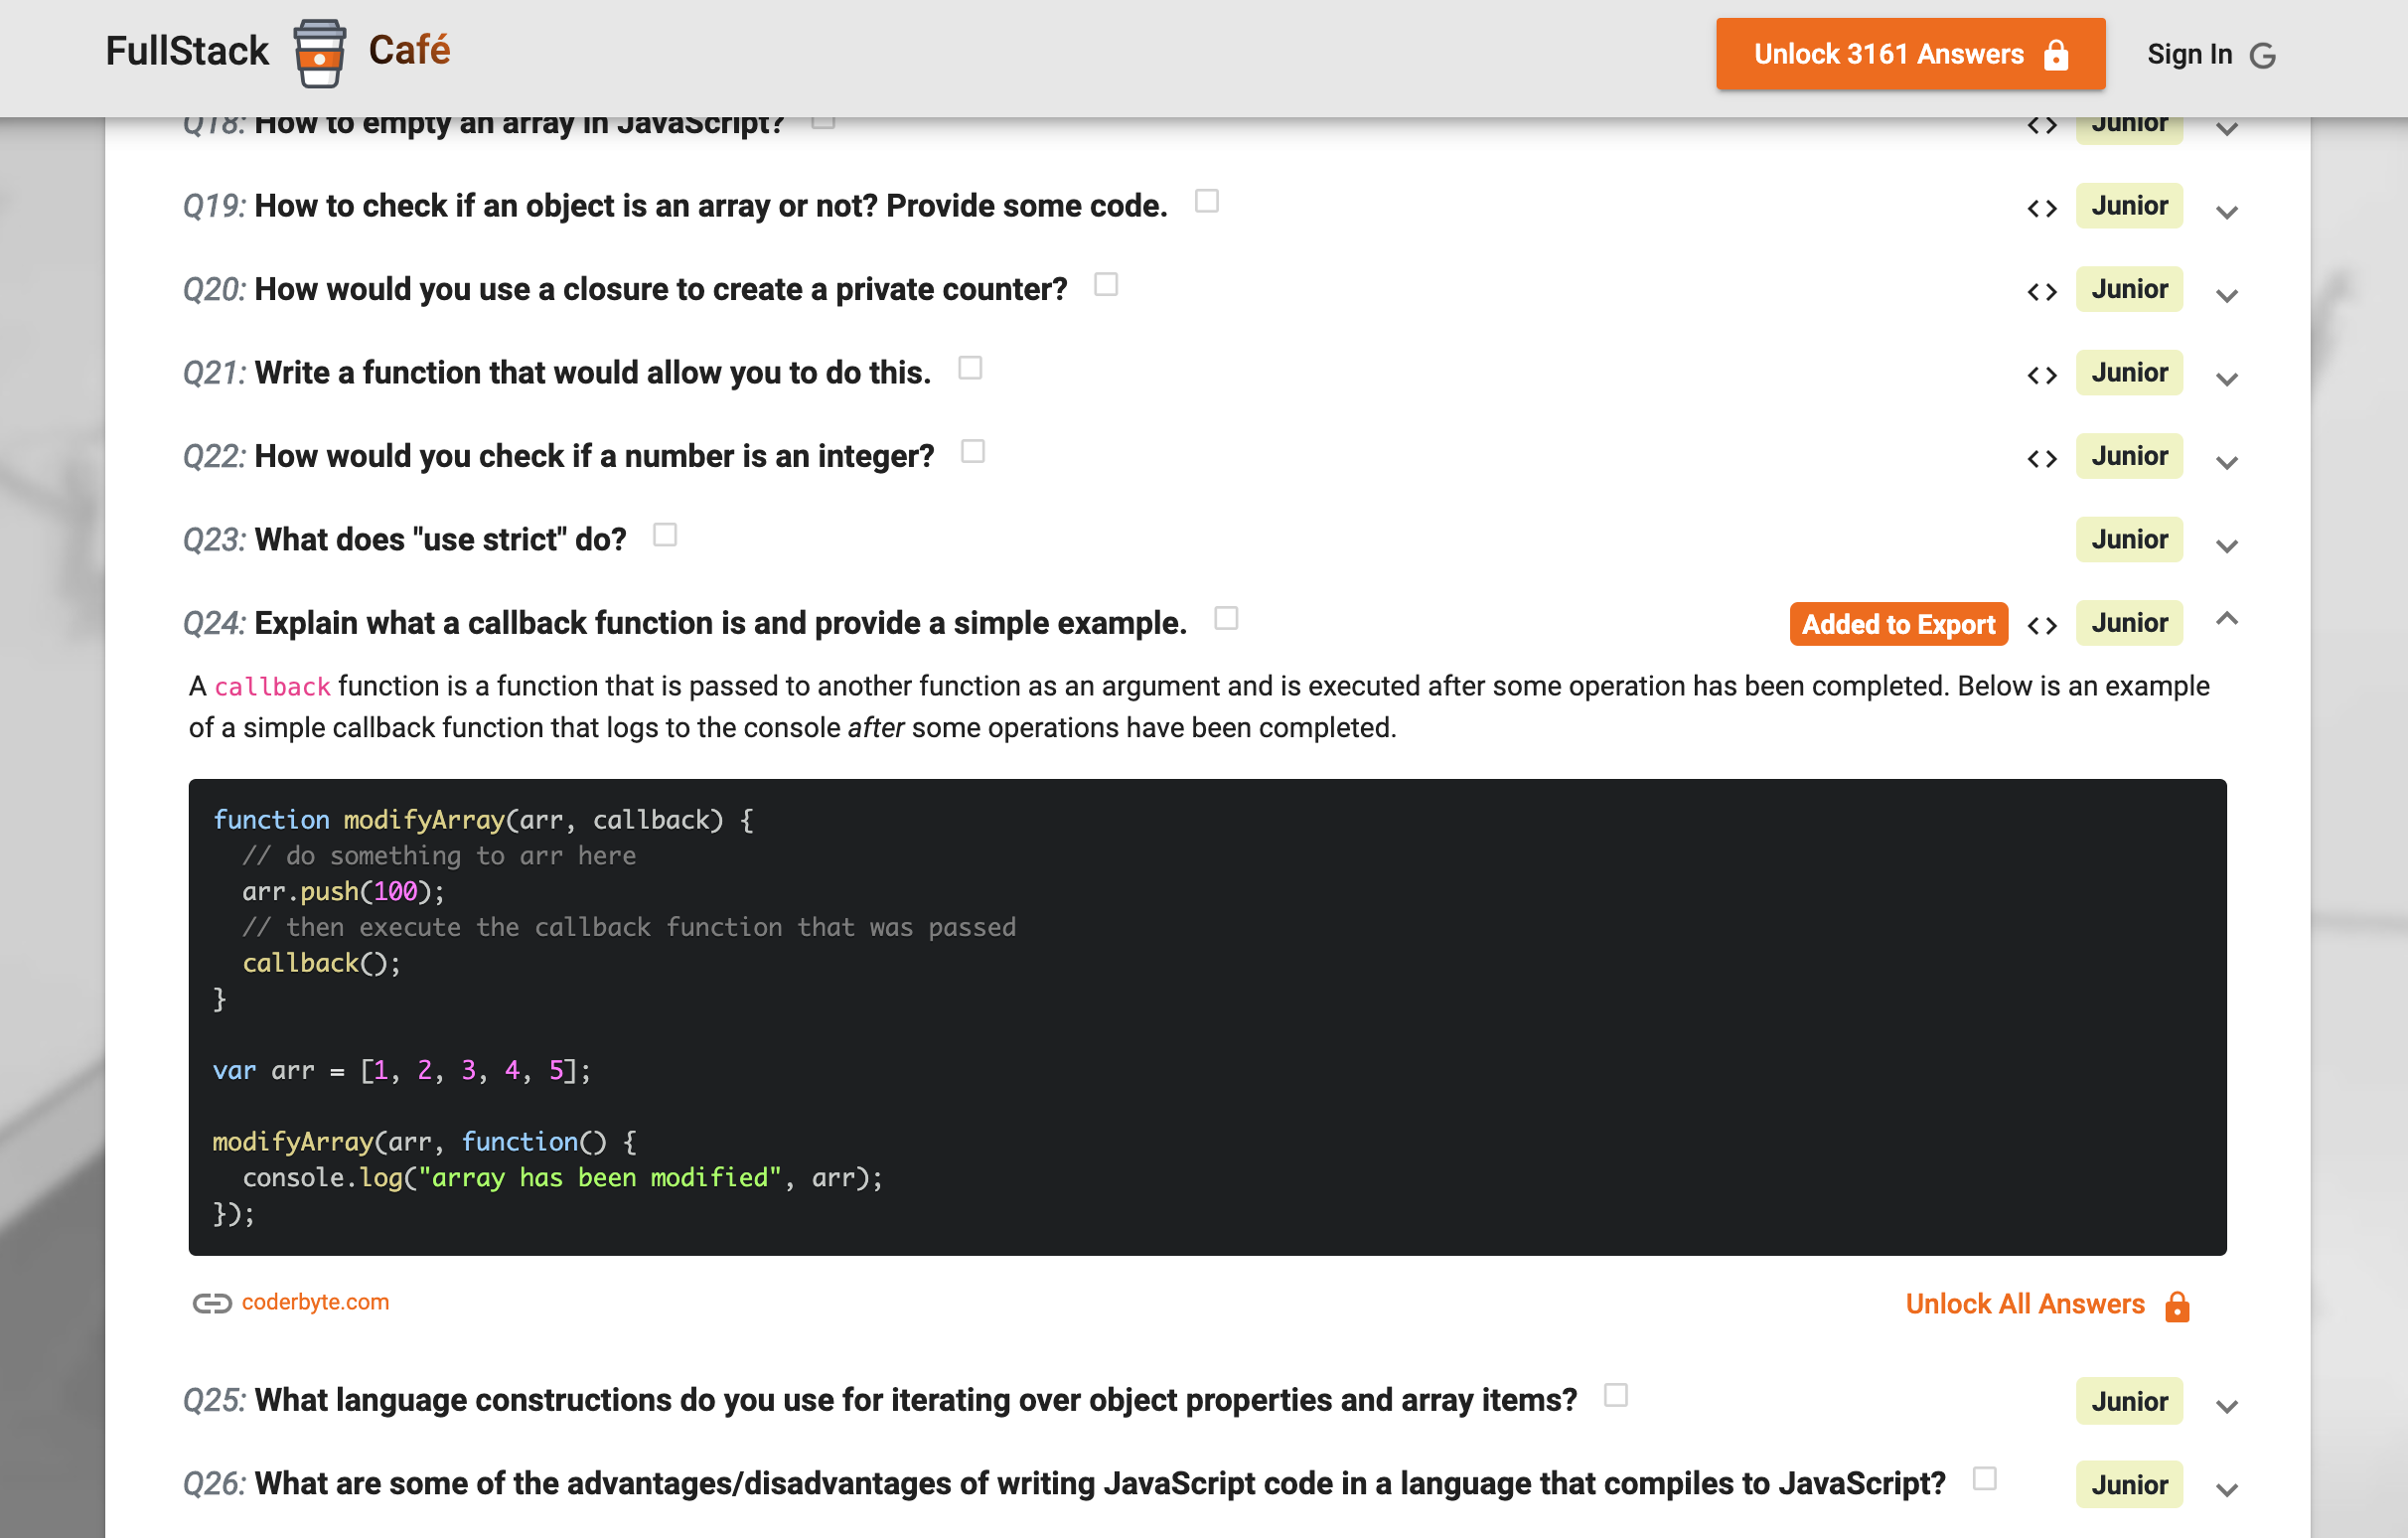Open the coderbyte.com source link
The image size is (2408, 1538).
pyautogui.click(x=315, y=1302)
